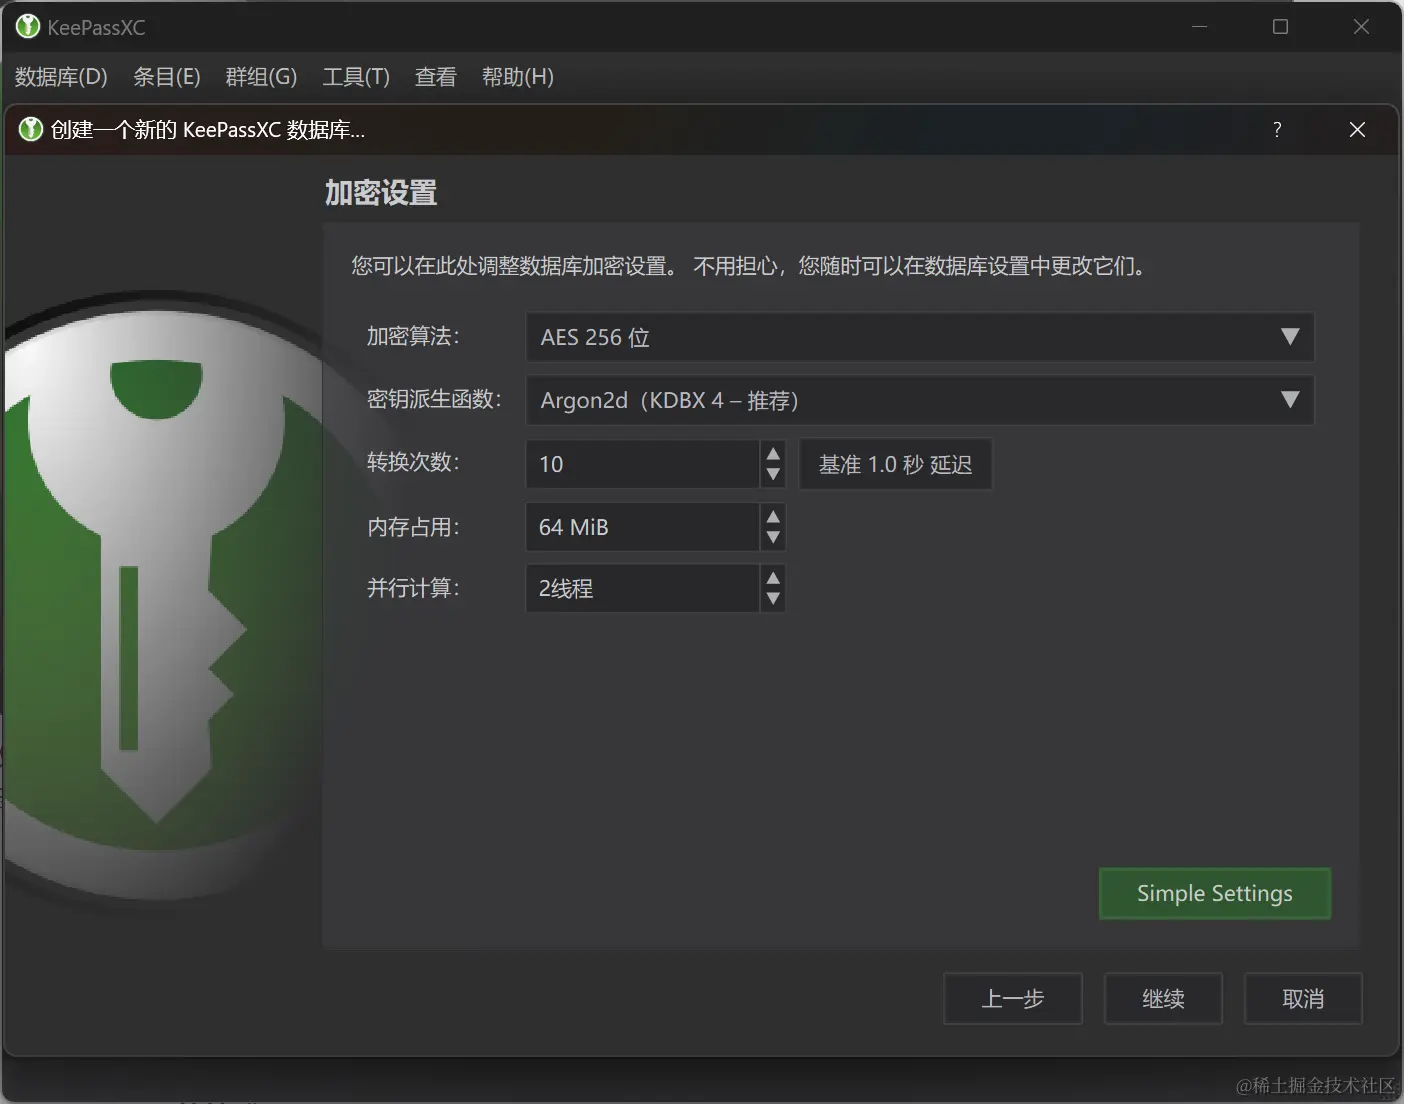
Task: Click the 转换次数 input field showing 10
Action: (x=643, y=464)
